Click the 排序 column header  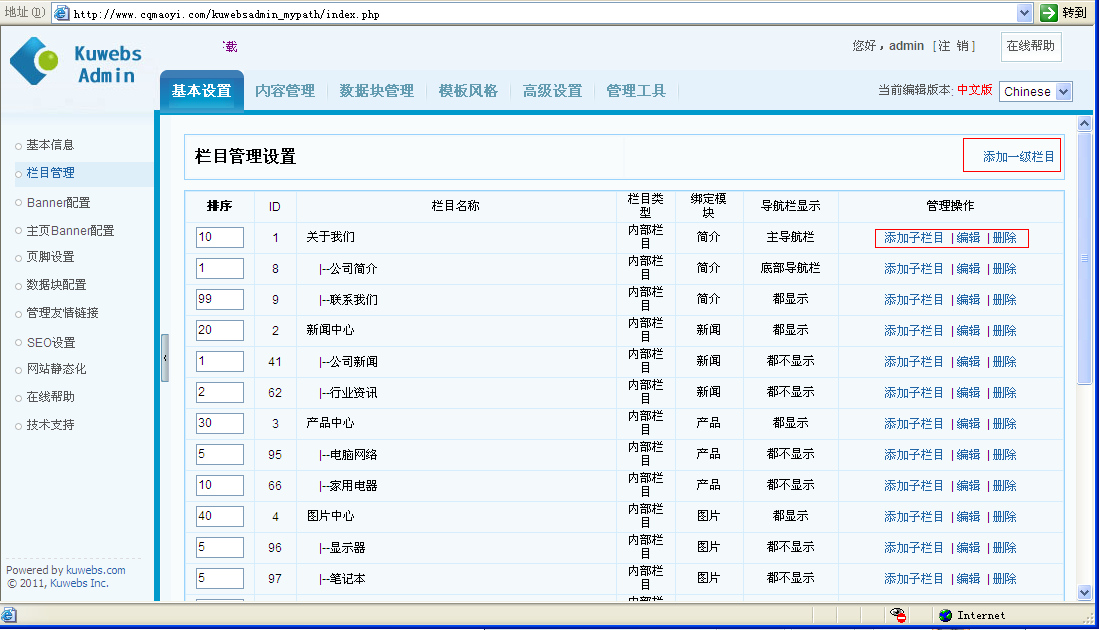(x=219, y=206)
